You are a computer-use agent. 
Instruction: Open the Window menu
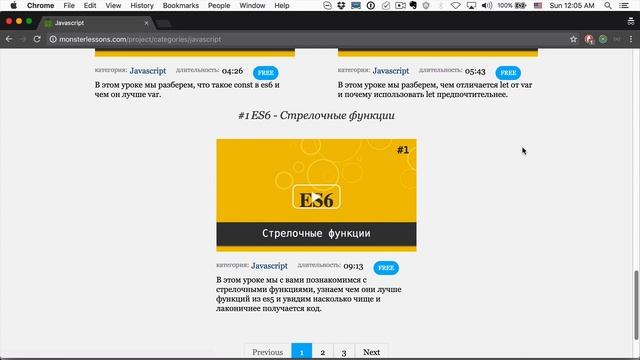pos(252,6)
